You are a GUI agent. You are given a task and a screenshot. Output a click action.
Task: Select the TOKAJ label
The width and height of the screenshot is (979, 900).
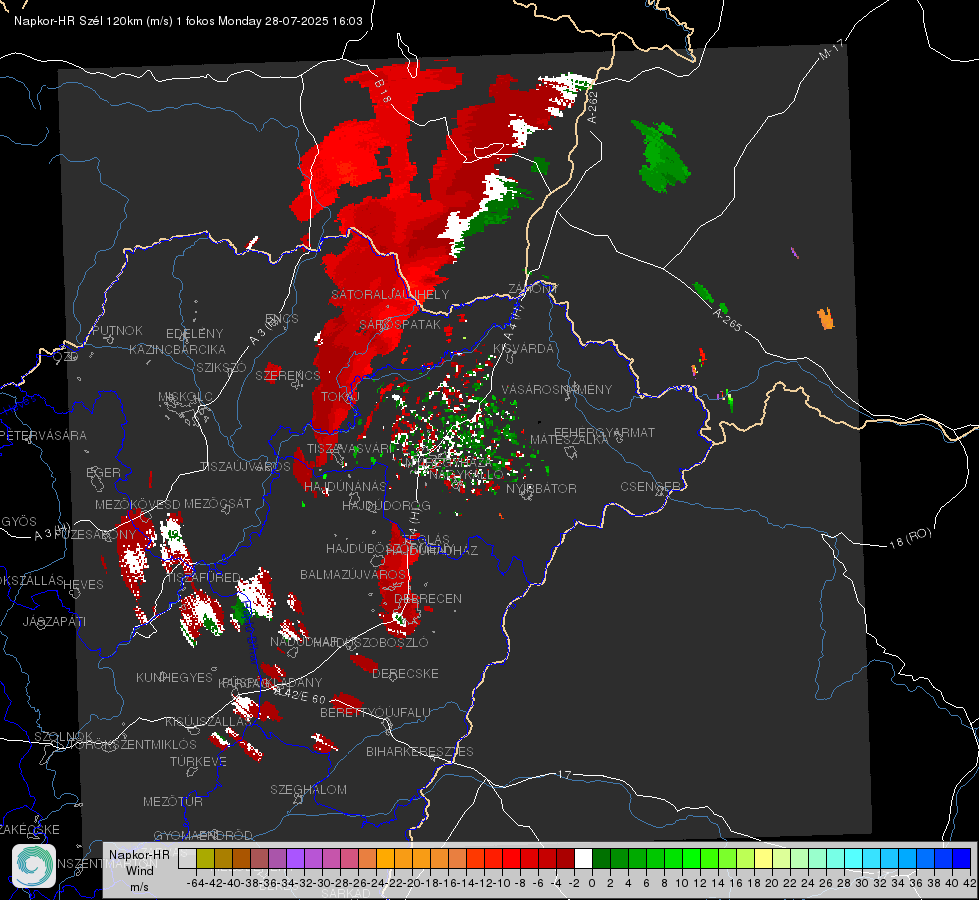pos(340,397)
